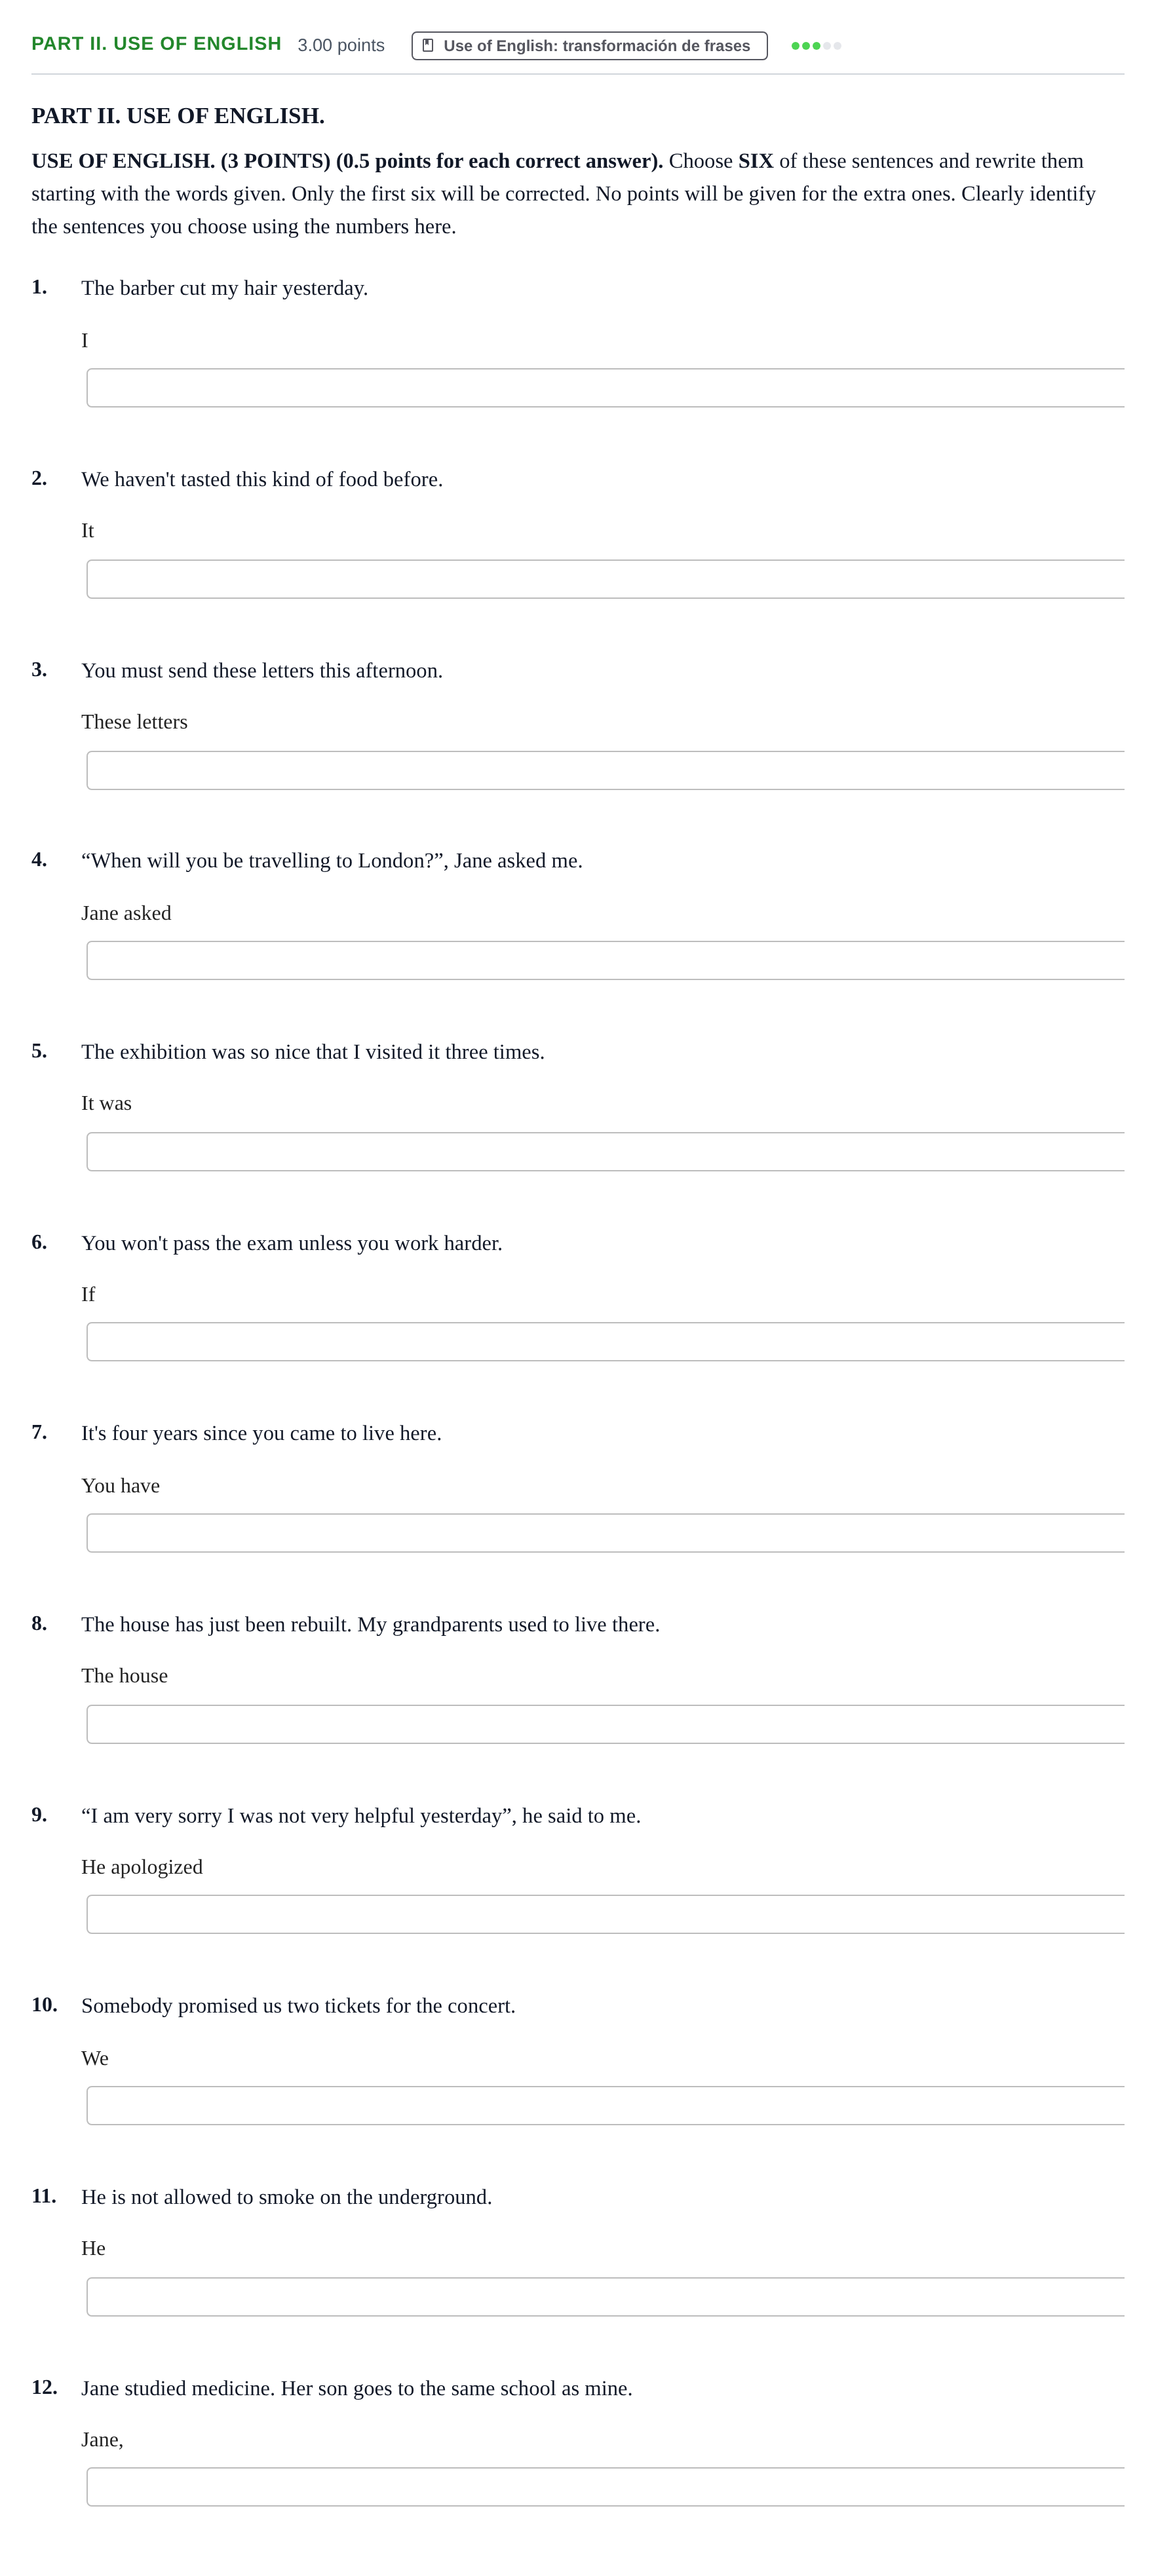
Task: Focus answer box for sentence 1 starting with 'I'
Action: pyautogui.click(x=606, y=388)
